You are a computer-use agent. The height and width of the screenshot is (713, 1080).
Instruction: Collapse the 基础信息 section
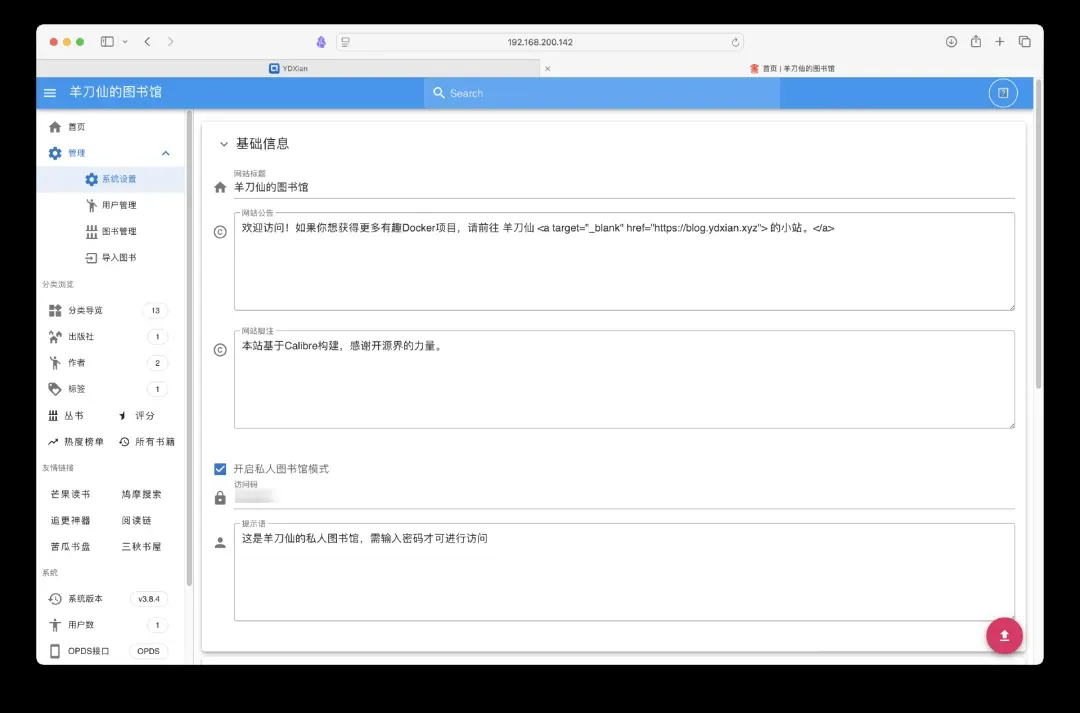point(224,144)
